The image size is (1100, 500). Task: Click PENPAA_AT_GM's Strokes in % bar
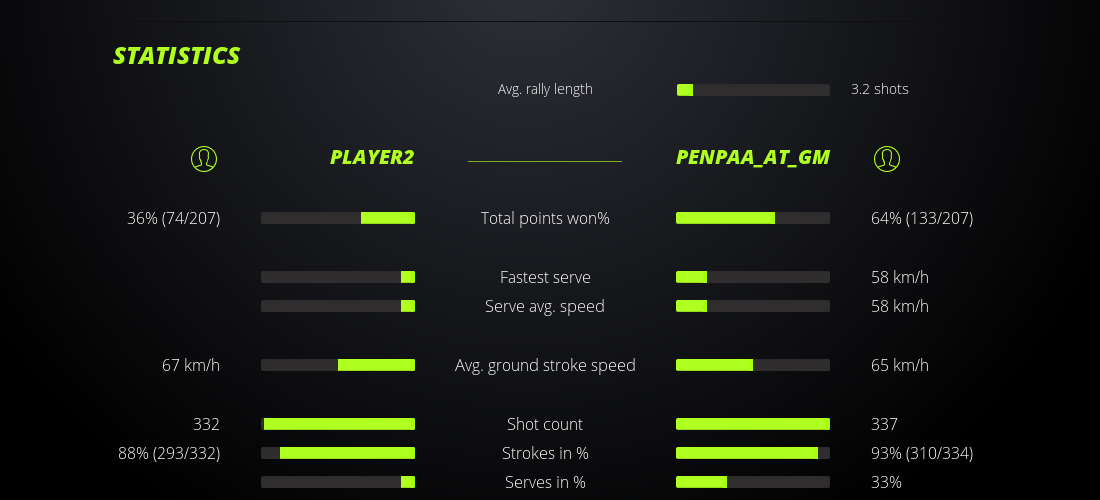[753, 453]
